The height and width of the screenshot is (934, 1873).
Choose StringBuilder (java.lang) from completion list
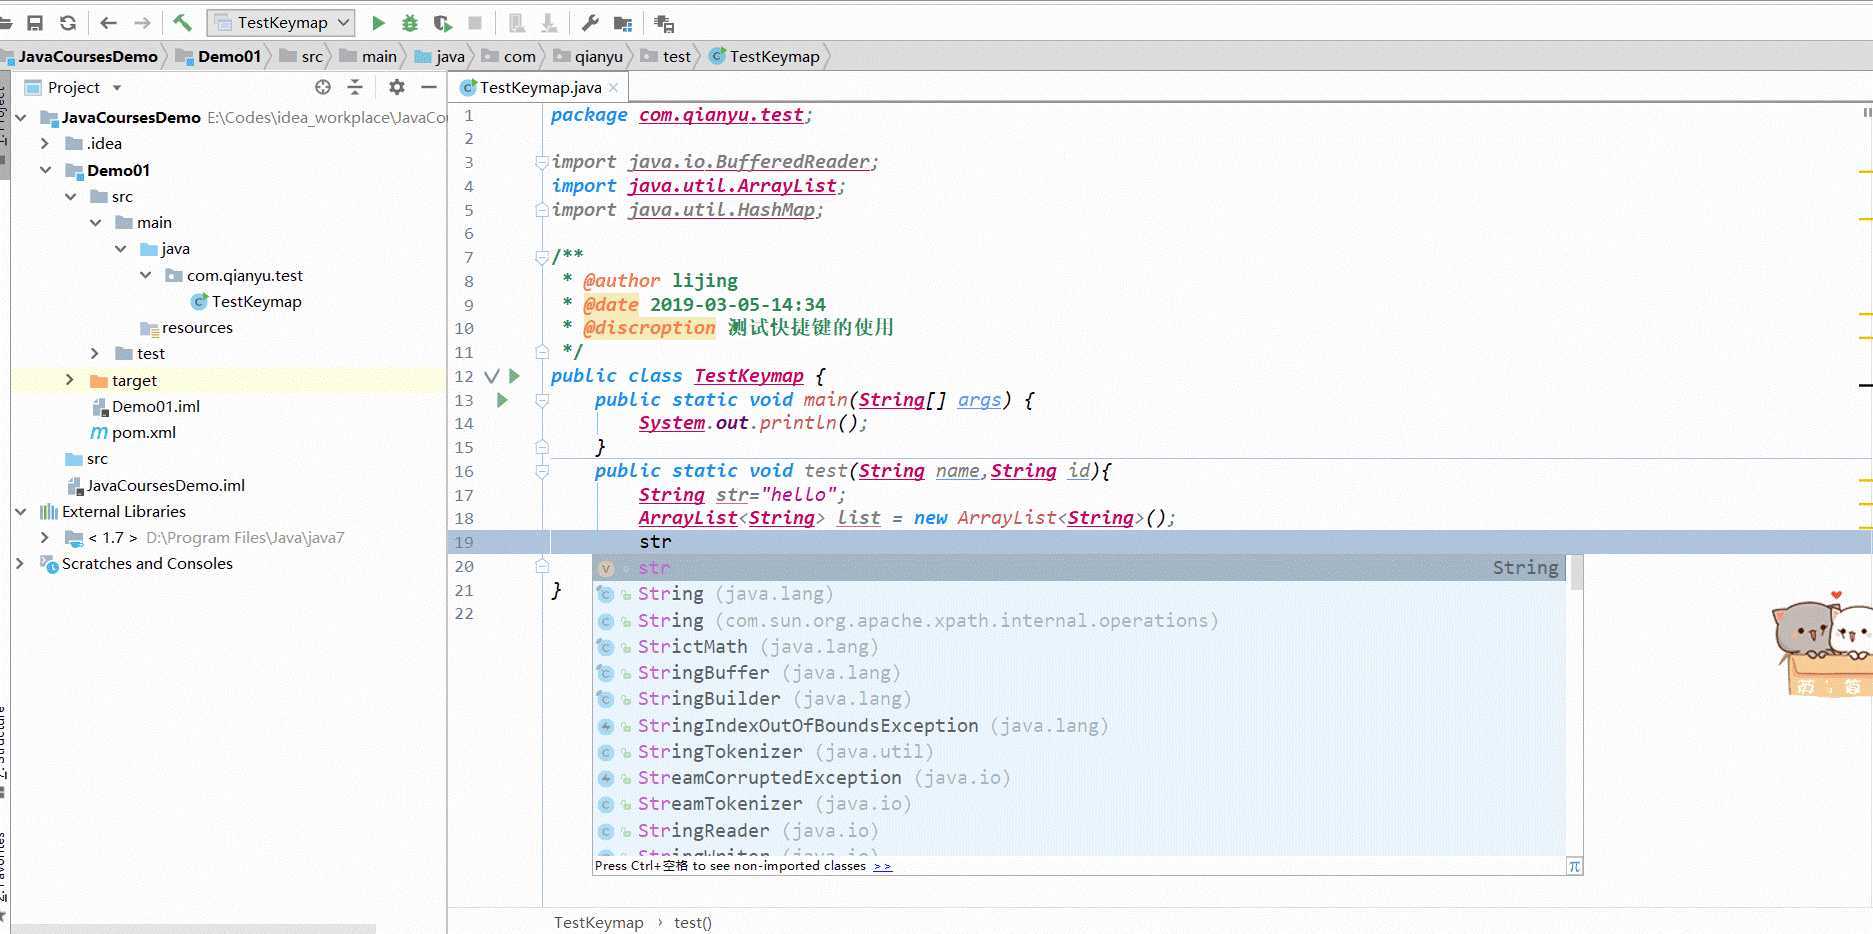tap(1078, 699)
